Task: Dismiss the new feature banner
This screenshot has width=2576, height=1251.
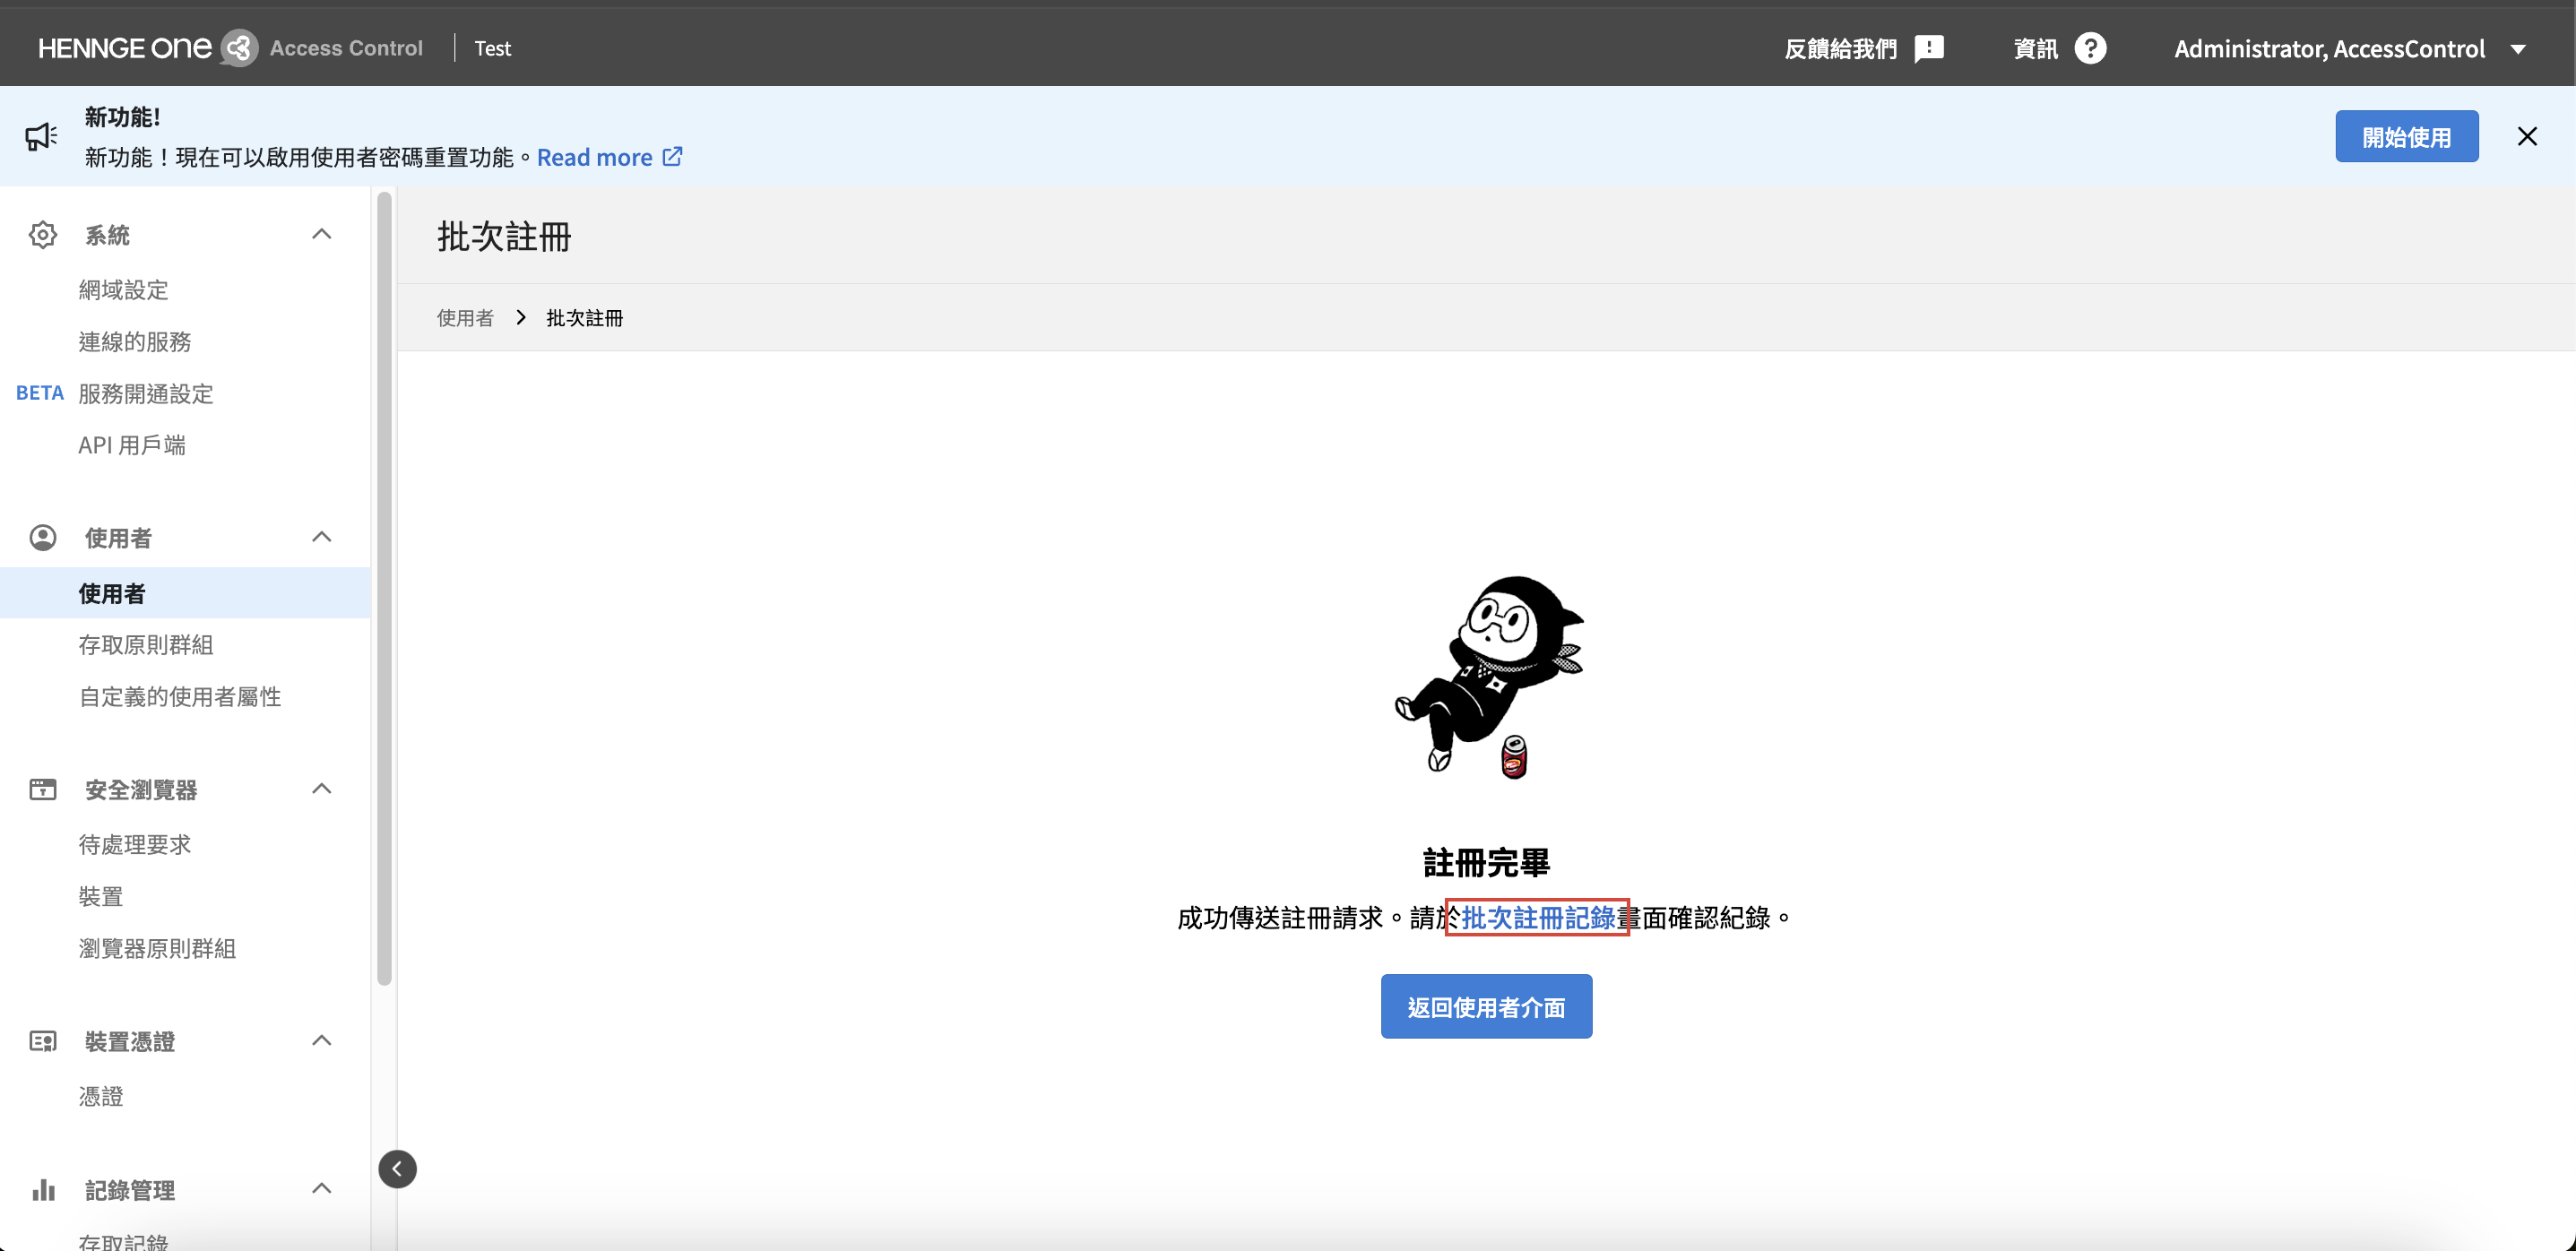Action: (x=2526, y=137)
